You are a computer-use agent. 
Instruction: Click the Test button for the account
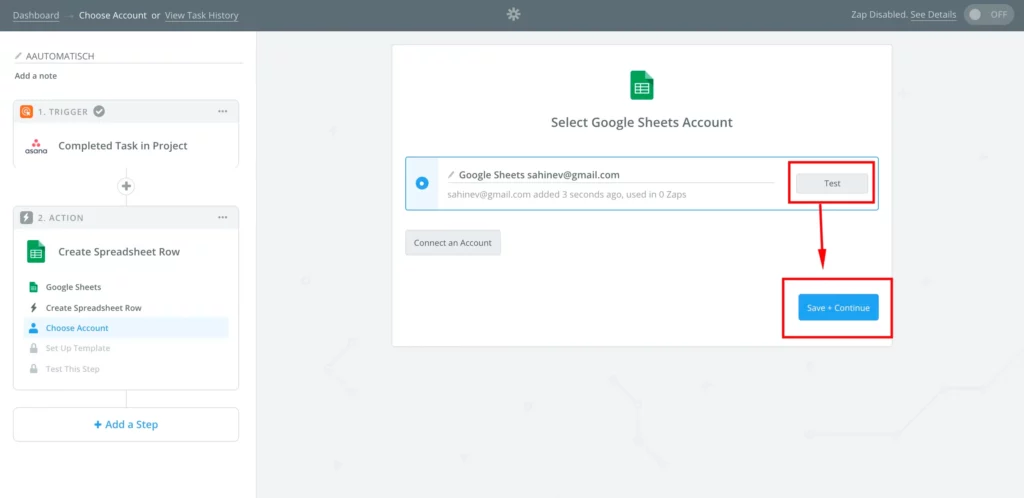point(832,183)
